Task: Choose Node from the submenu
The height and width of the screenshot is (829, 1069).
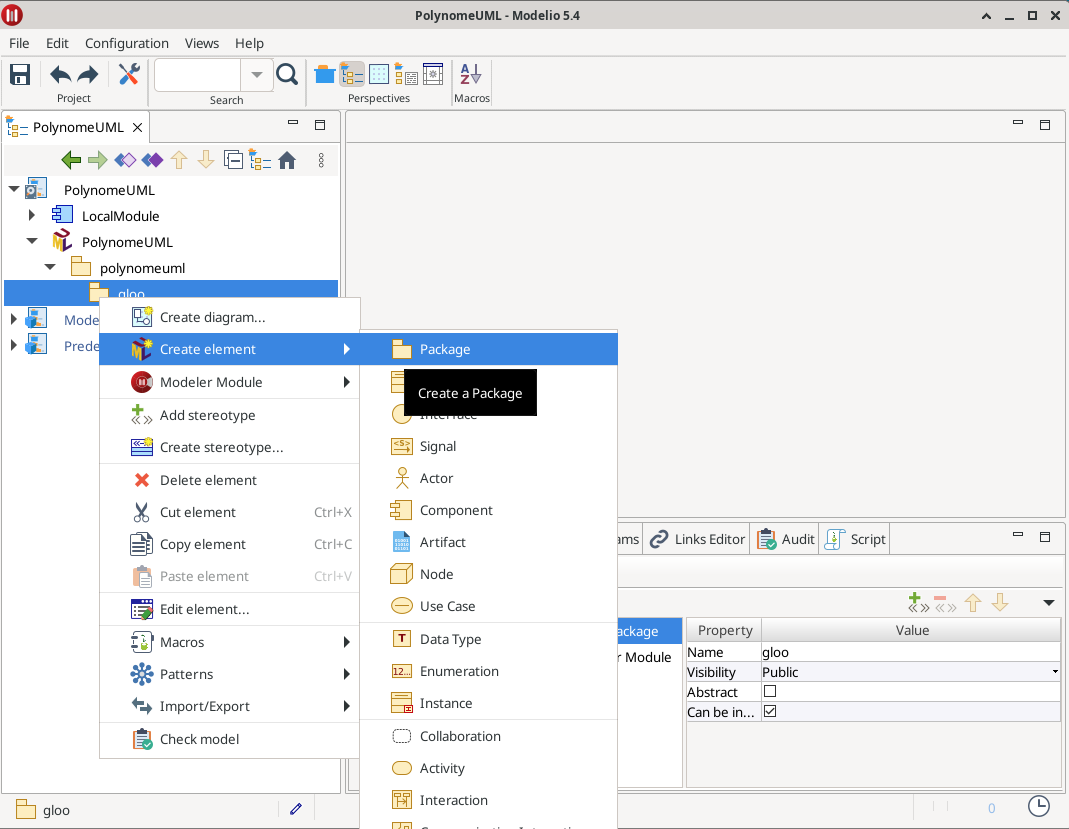Action: (x=488, y=574)
